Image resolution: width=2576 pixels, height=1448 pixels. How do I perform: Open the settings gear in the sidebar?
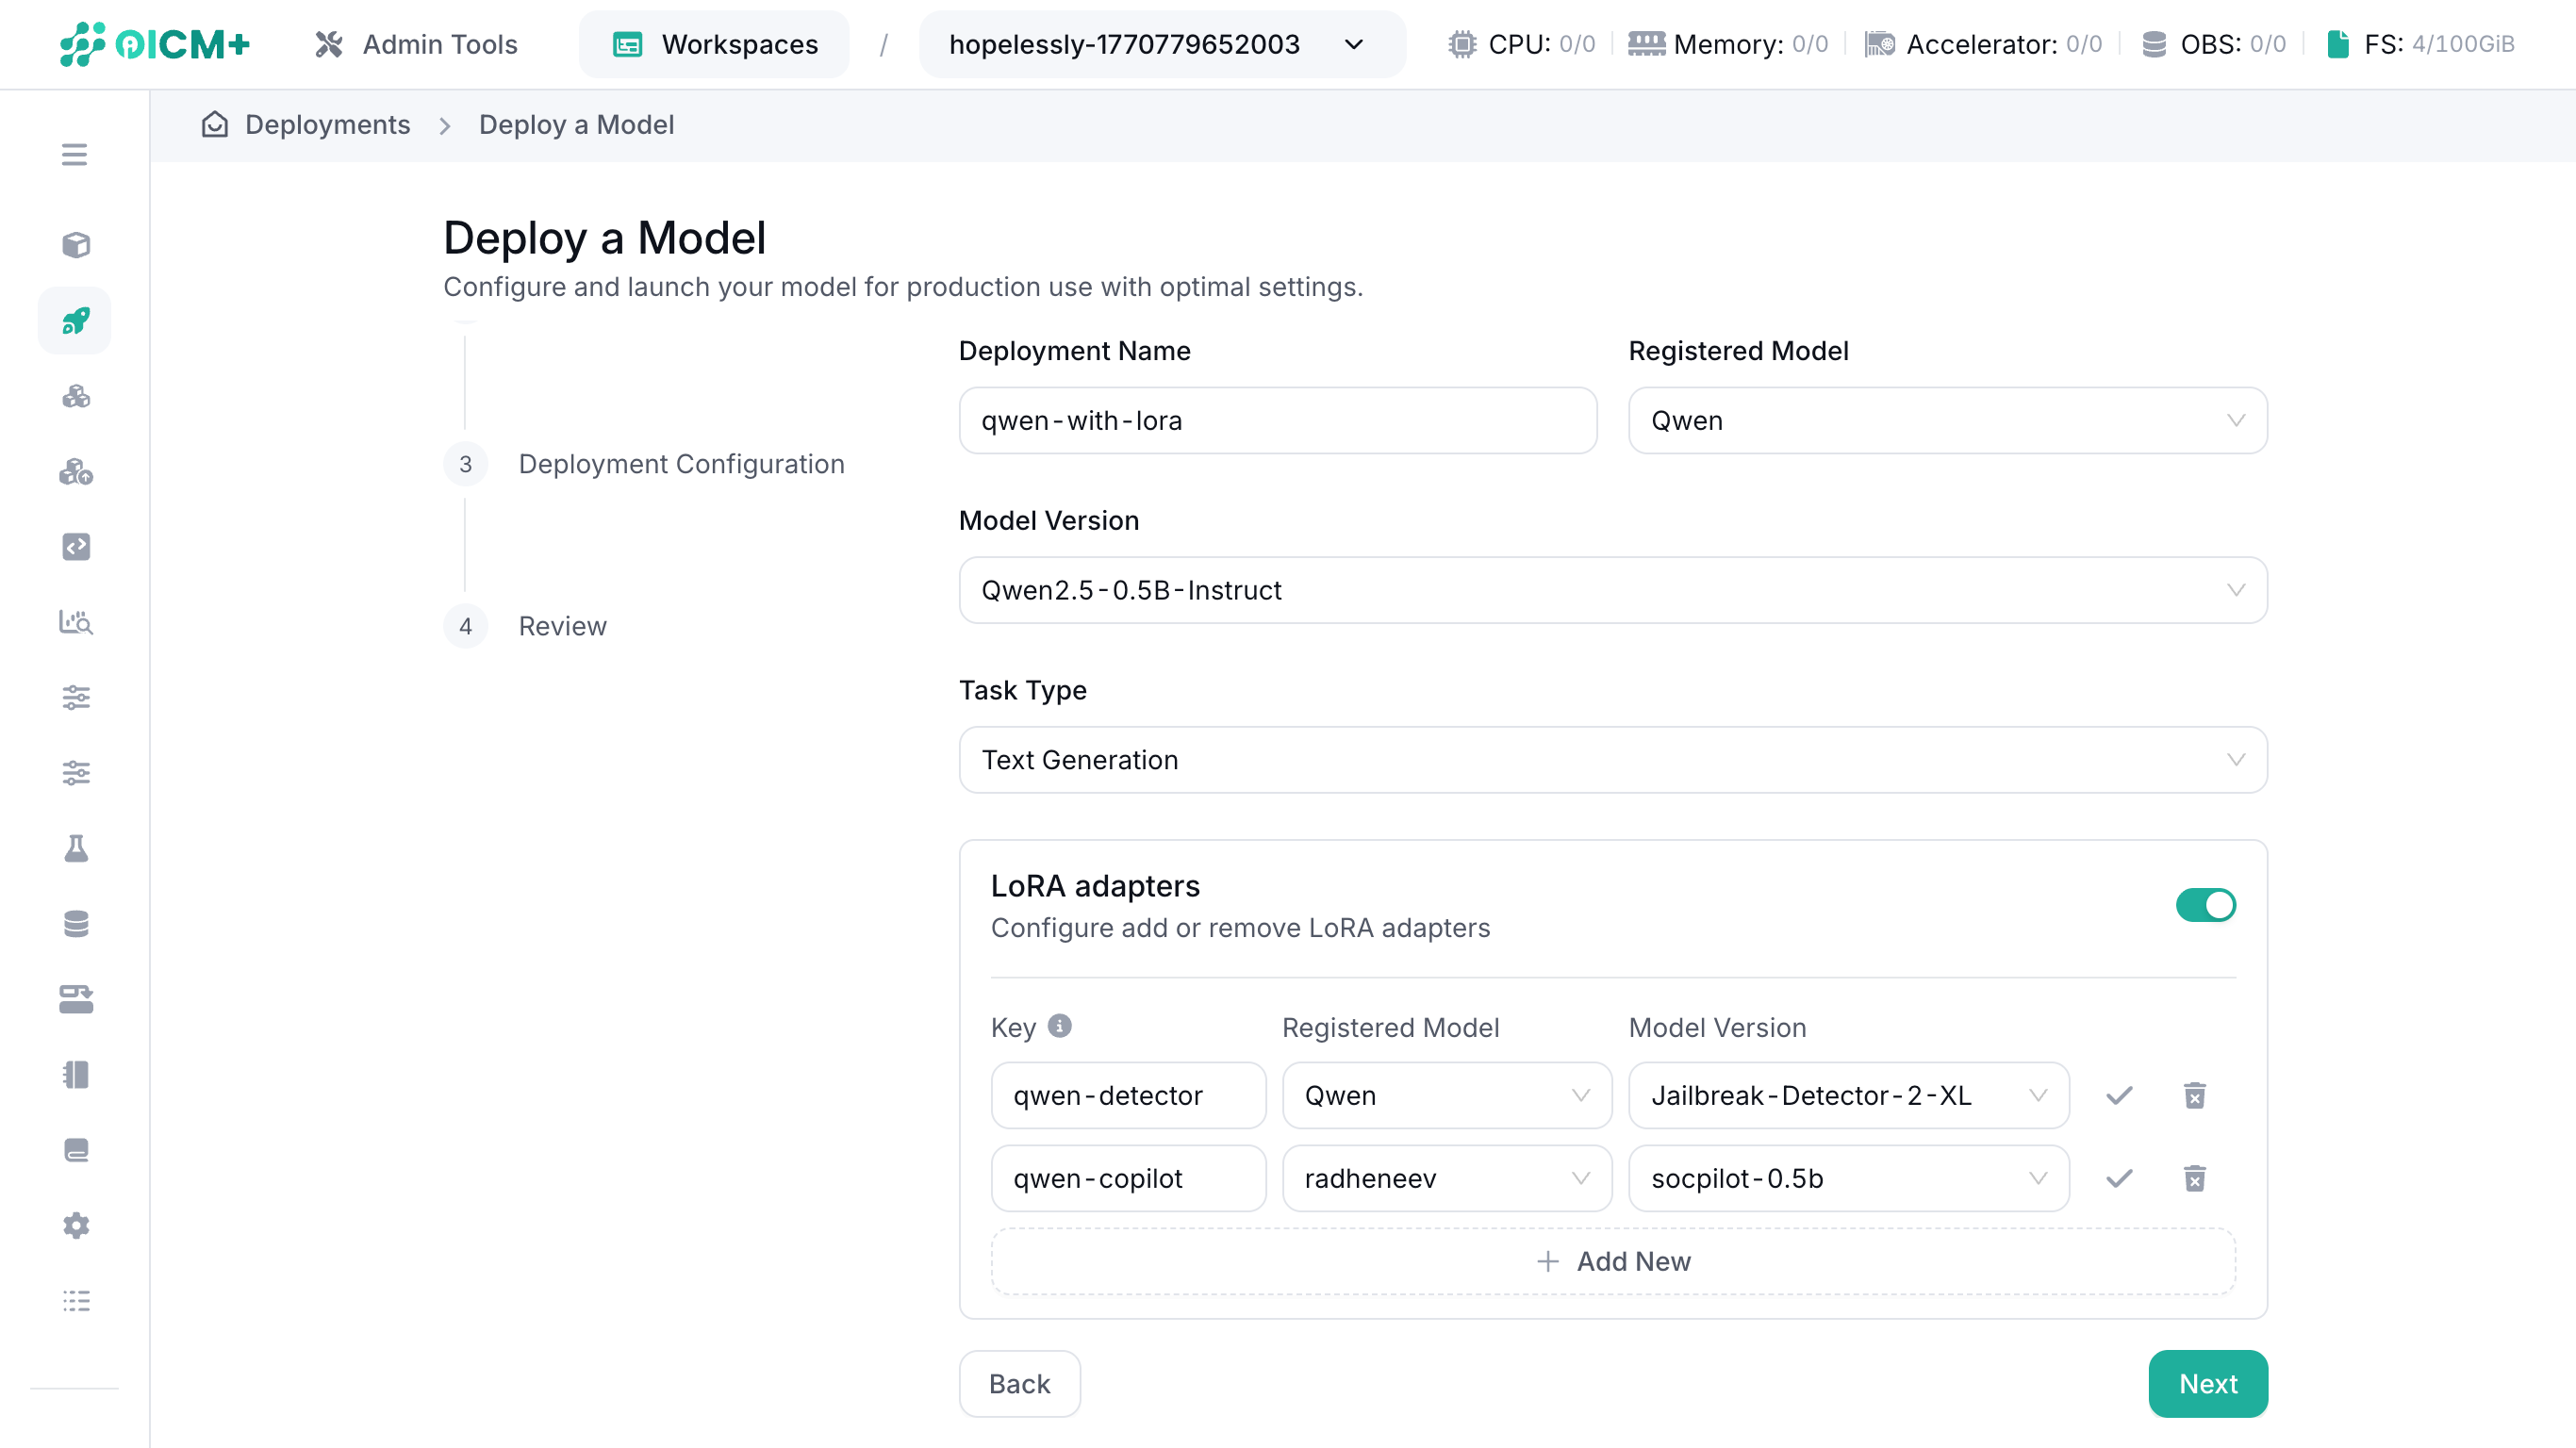coord(75,1225)
